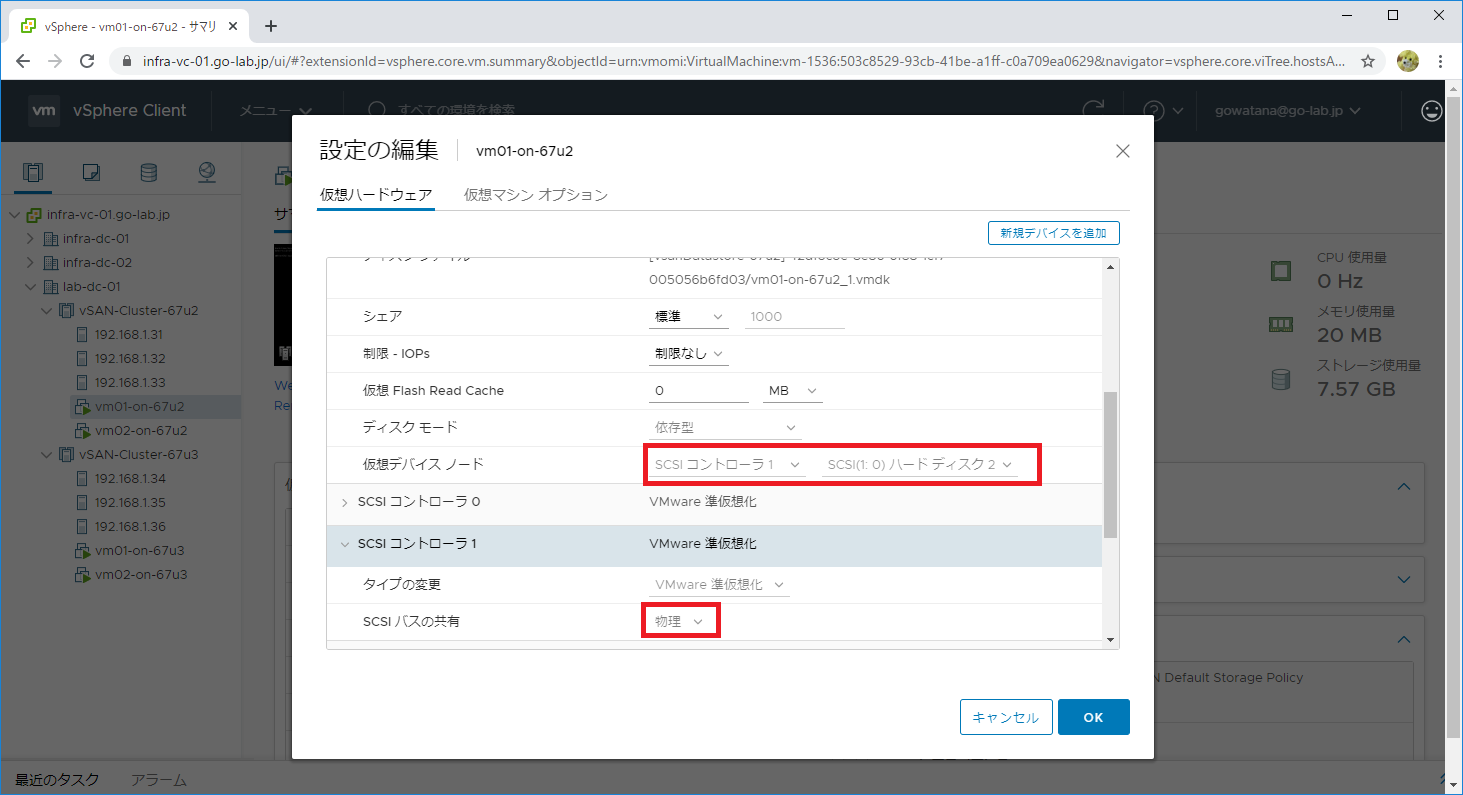The image size is (1463, 795).
Task: Open アラーム panel tab
Action: coord(159,780)
